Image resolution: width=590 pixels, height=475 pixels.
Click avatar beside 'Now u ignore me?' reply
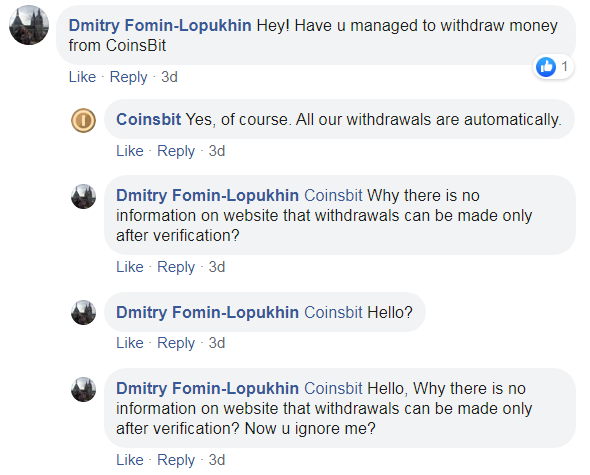[84, 389]
